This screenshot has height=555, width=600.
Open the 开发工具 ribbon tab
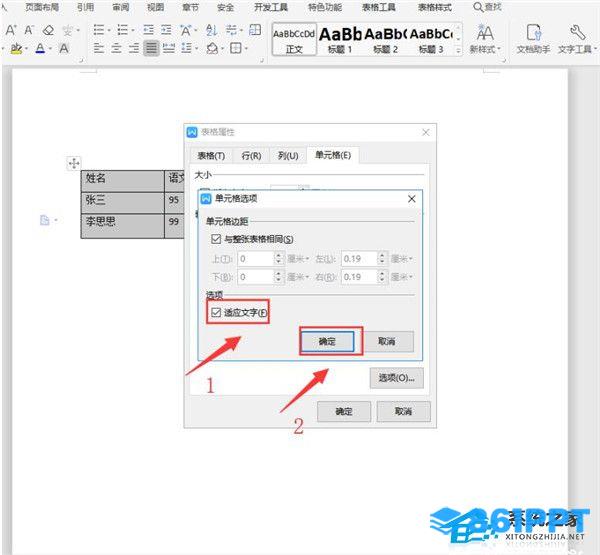[271, 7]
